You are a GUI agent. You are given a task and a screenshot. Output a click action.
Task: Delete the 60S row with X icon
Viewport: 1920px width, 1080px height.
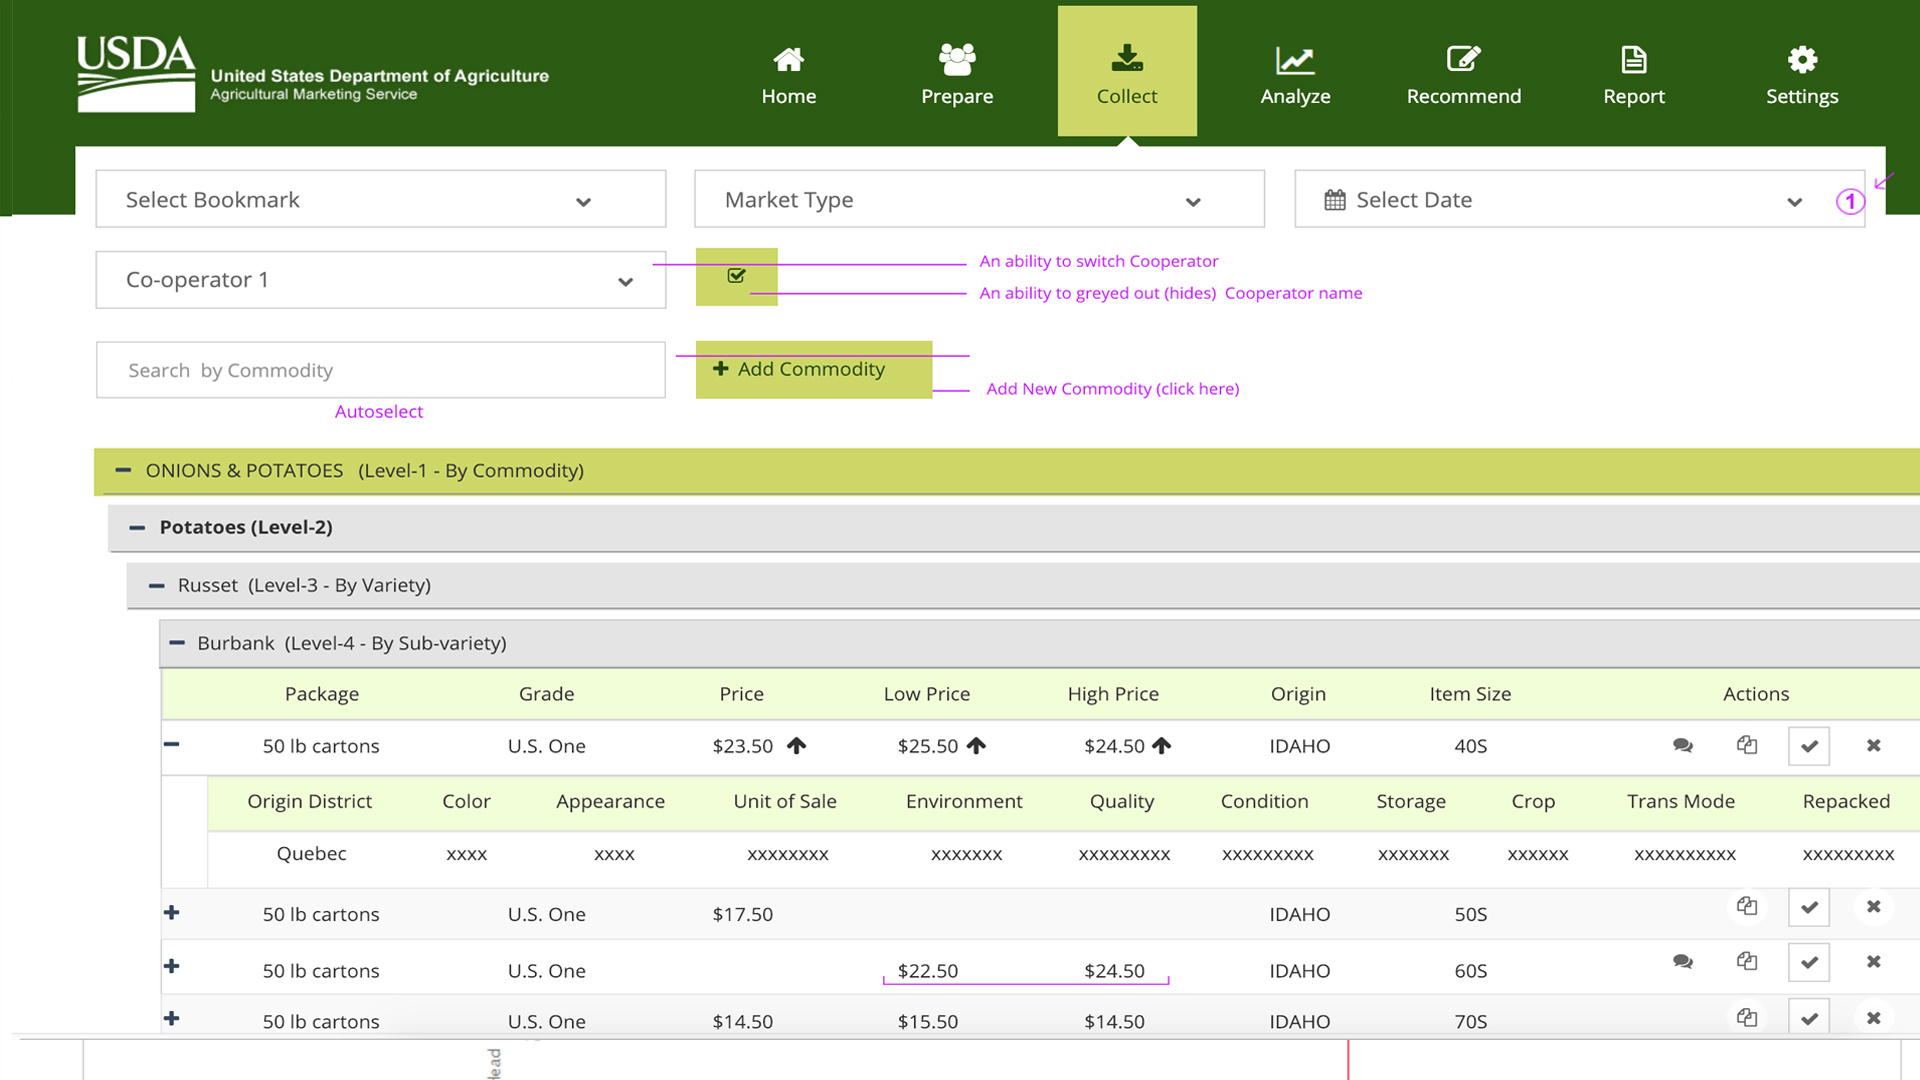click(1874, 962)
